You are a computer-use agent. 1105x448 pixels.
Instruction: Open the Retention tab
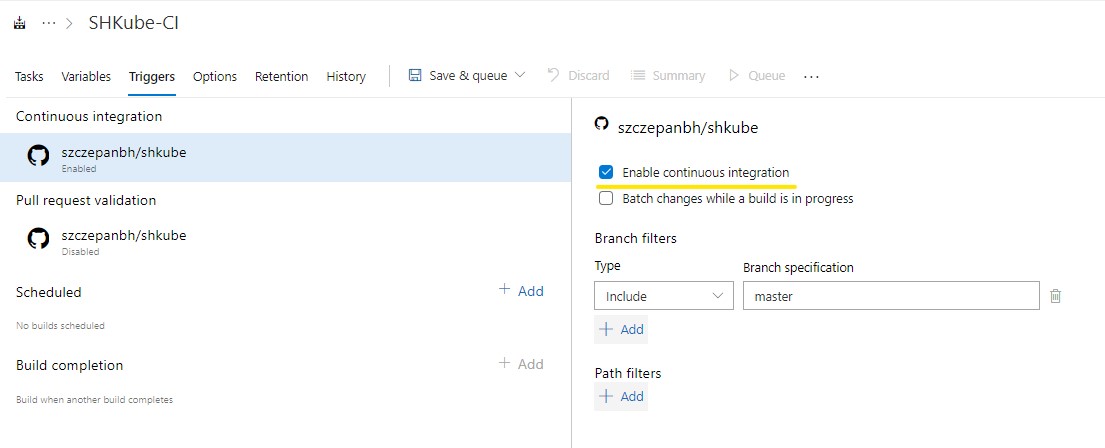pos(281,76)
